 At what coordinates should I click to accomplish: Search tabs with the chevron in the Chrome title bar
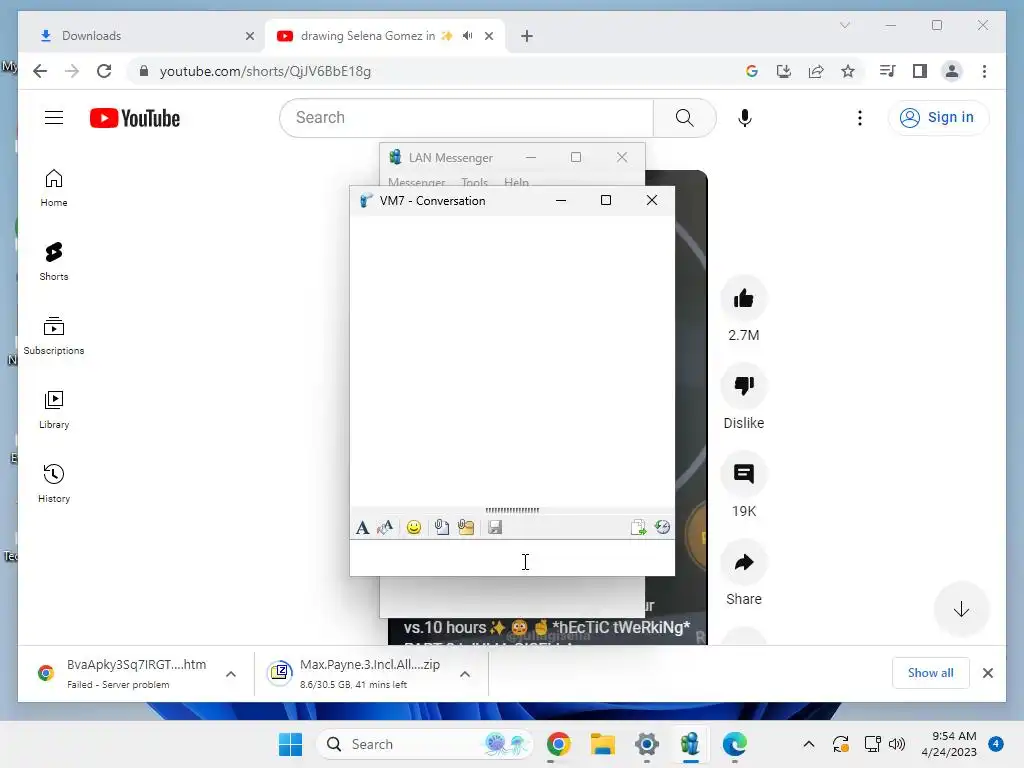[x=844, y=25]
